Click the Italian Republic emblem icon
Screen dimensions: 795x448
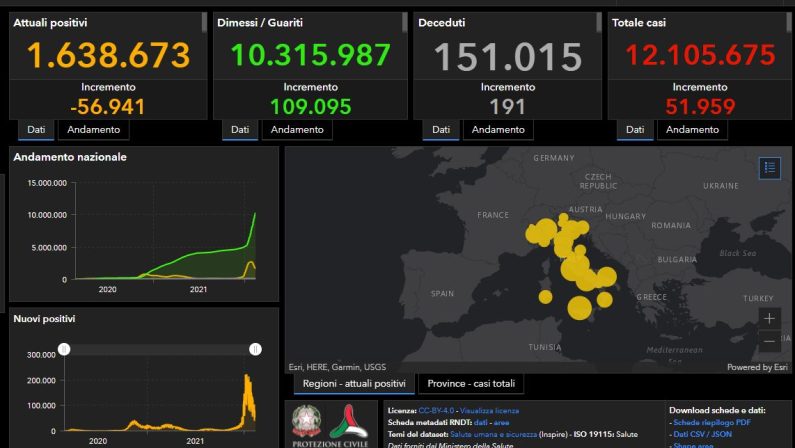[306, 421]
